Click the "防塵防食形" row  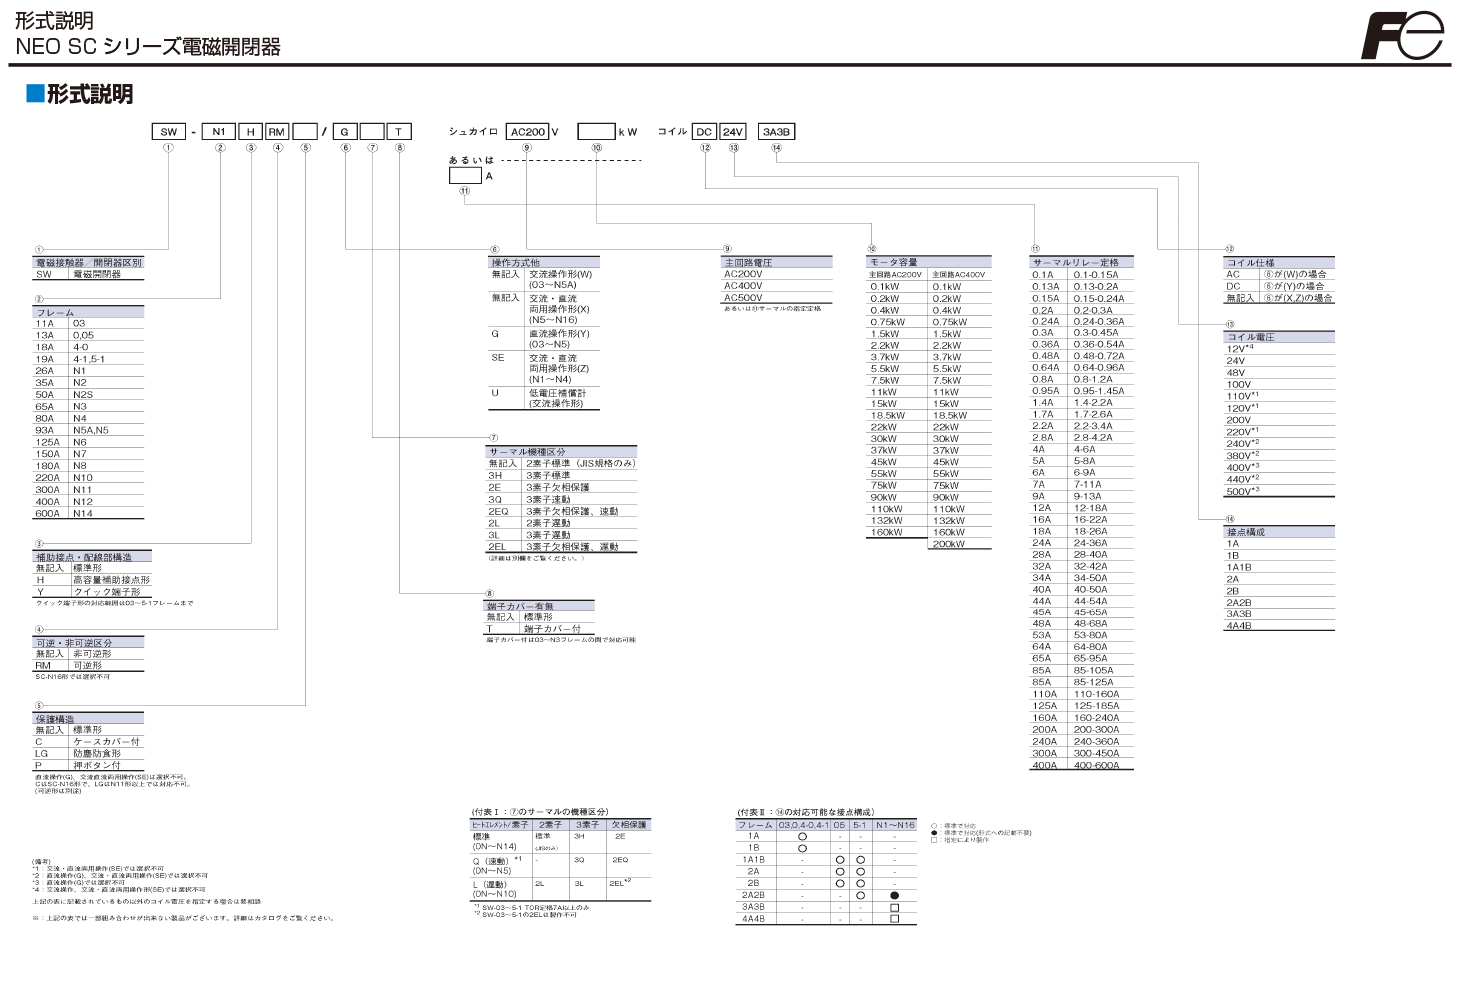(x=89, y=753)
